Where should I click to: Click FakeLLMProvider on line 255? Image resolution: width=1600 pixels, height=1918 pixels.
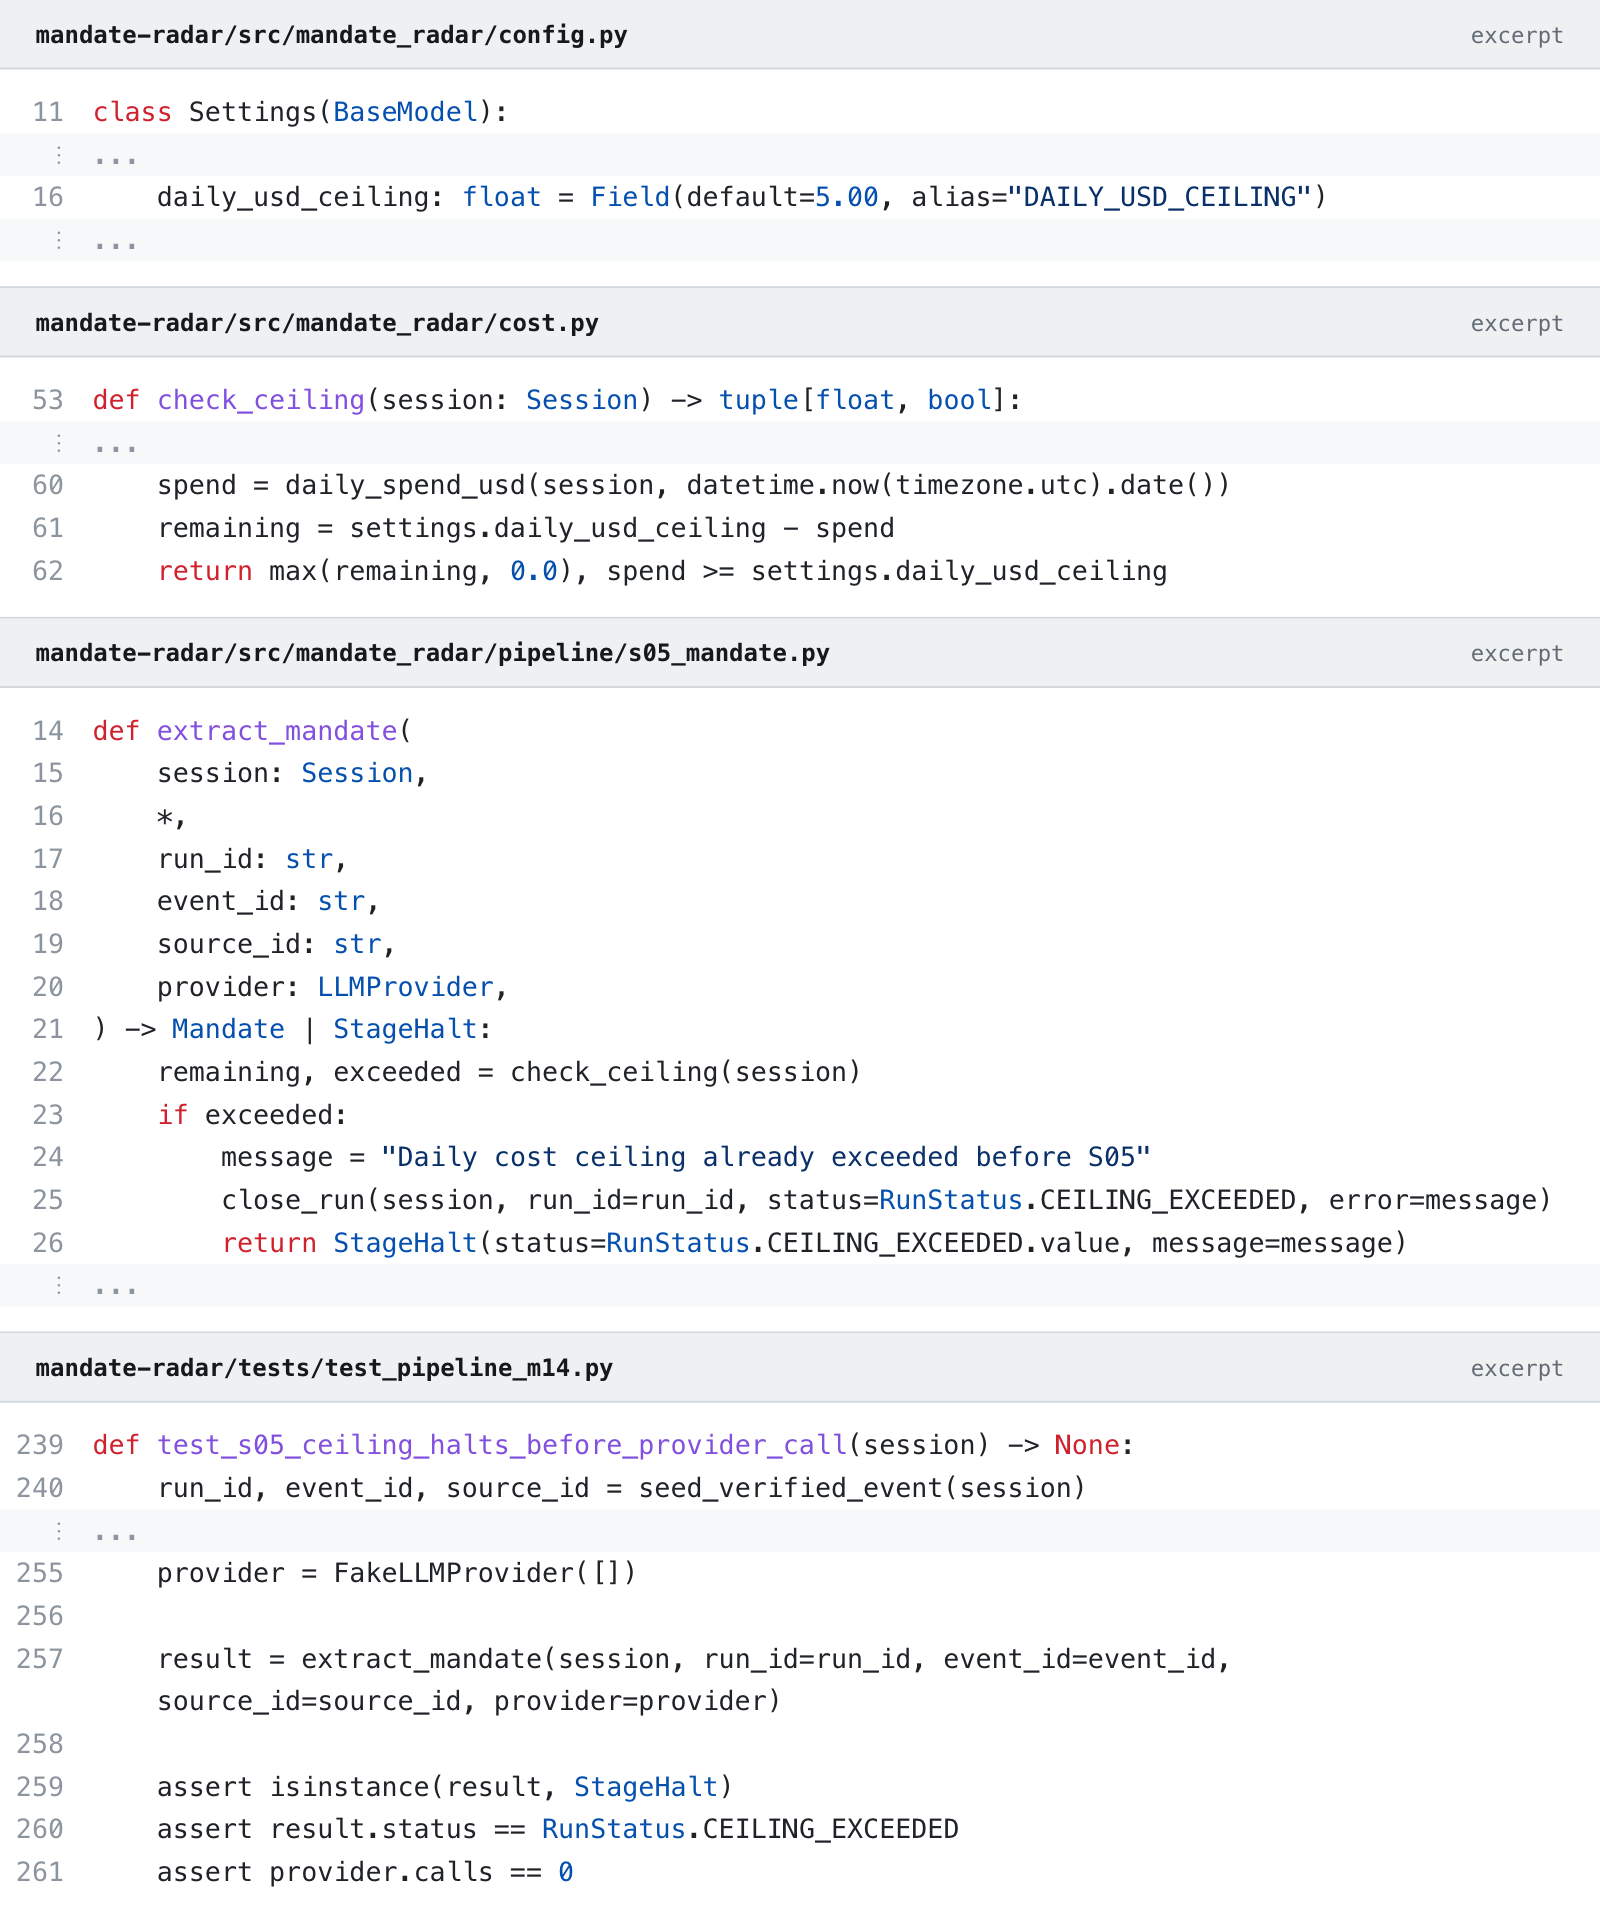pos(454,1573)
